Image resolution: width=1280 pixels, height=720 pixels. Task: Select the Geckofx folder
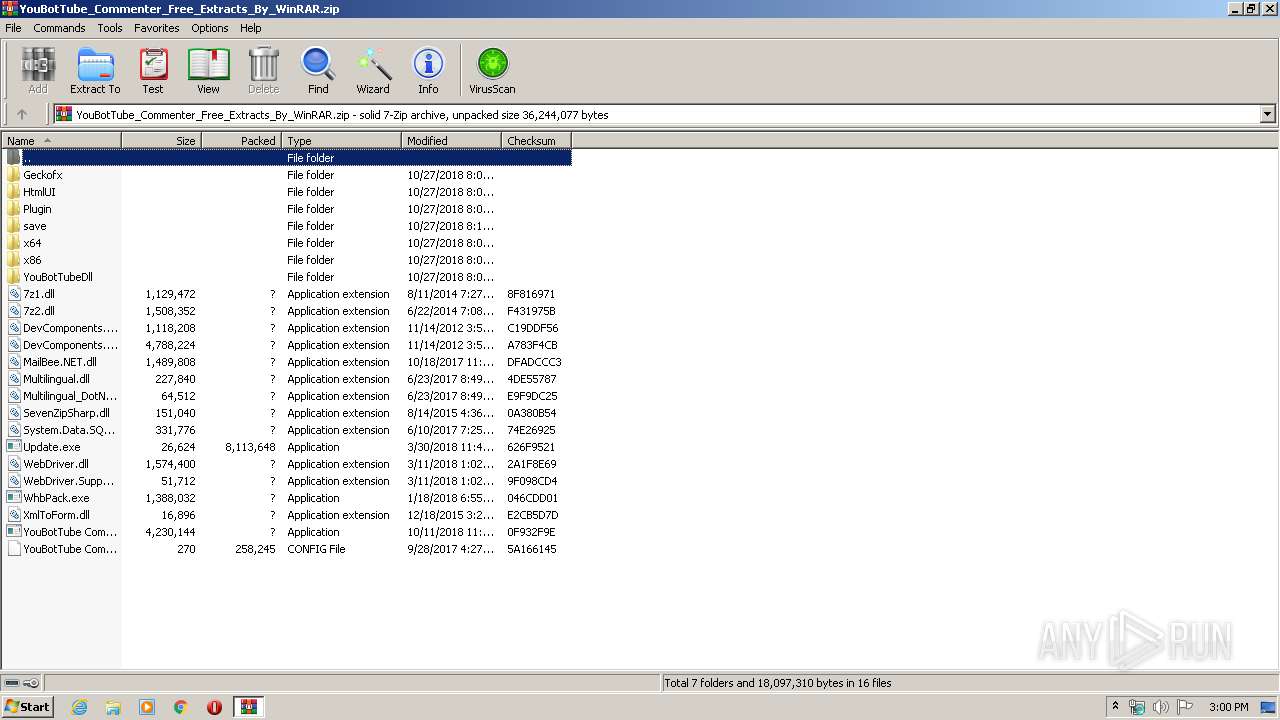coord(287,175)
